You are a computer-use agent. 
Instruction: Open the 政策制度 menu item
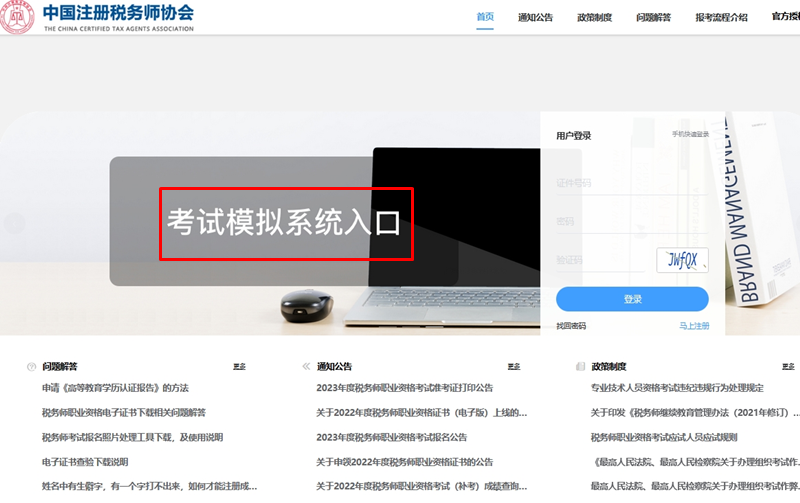coord(594,17)
